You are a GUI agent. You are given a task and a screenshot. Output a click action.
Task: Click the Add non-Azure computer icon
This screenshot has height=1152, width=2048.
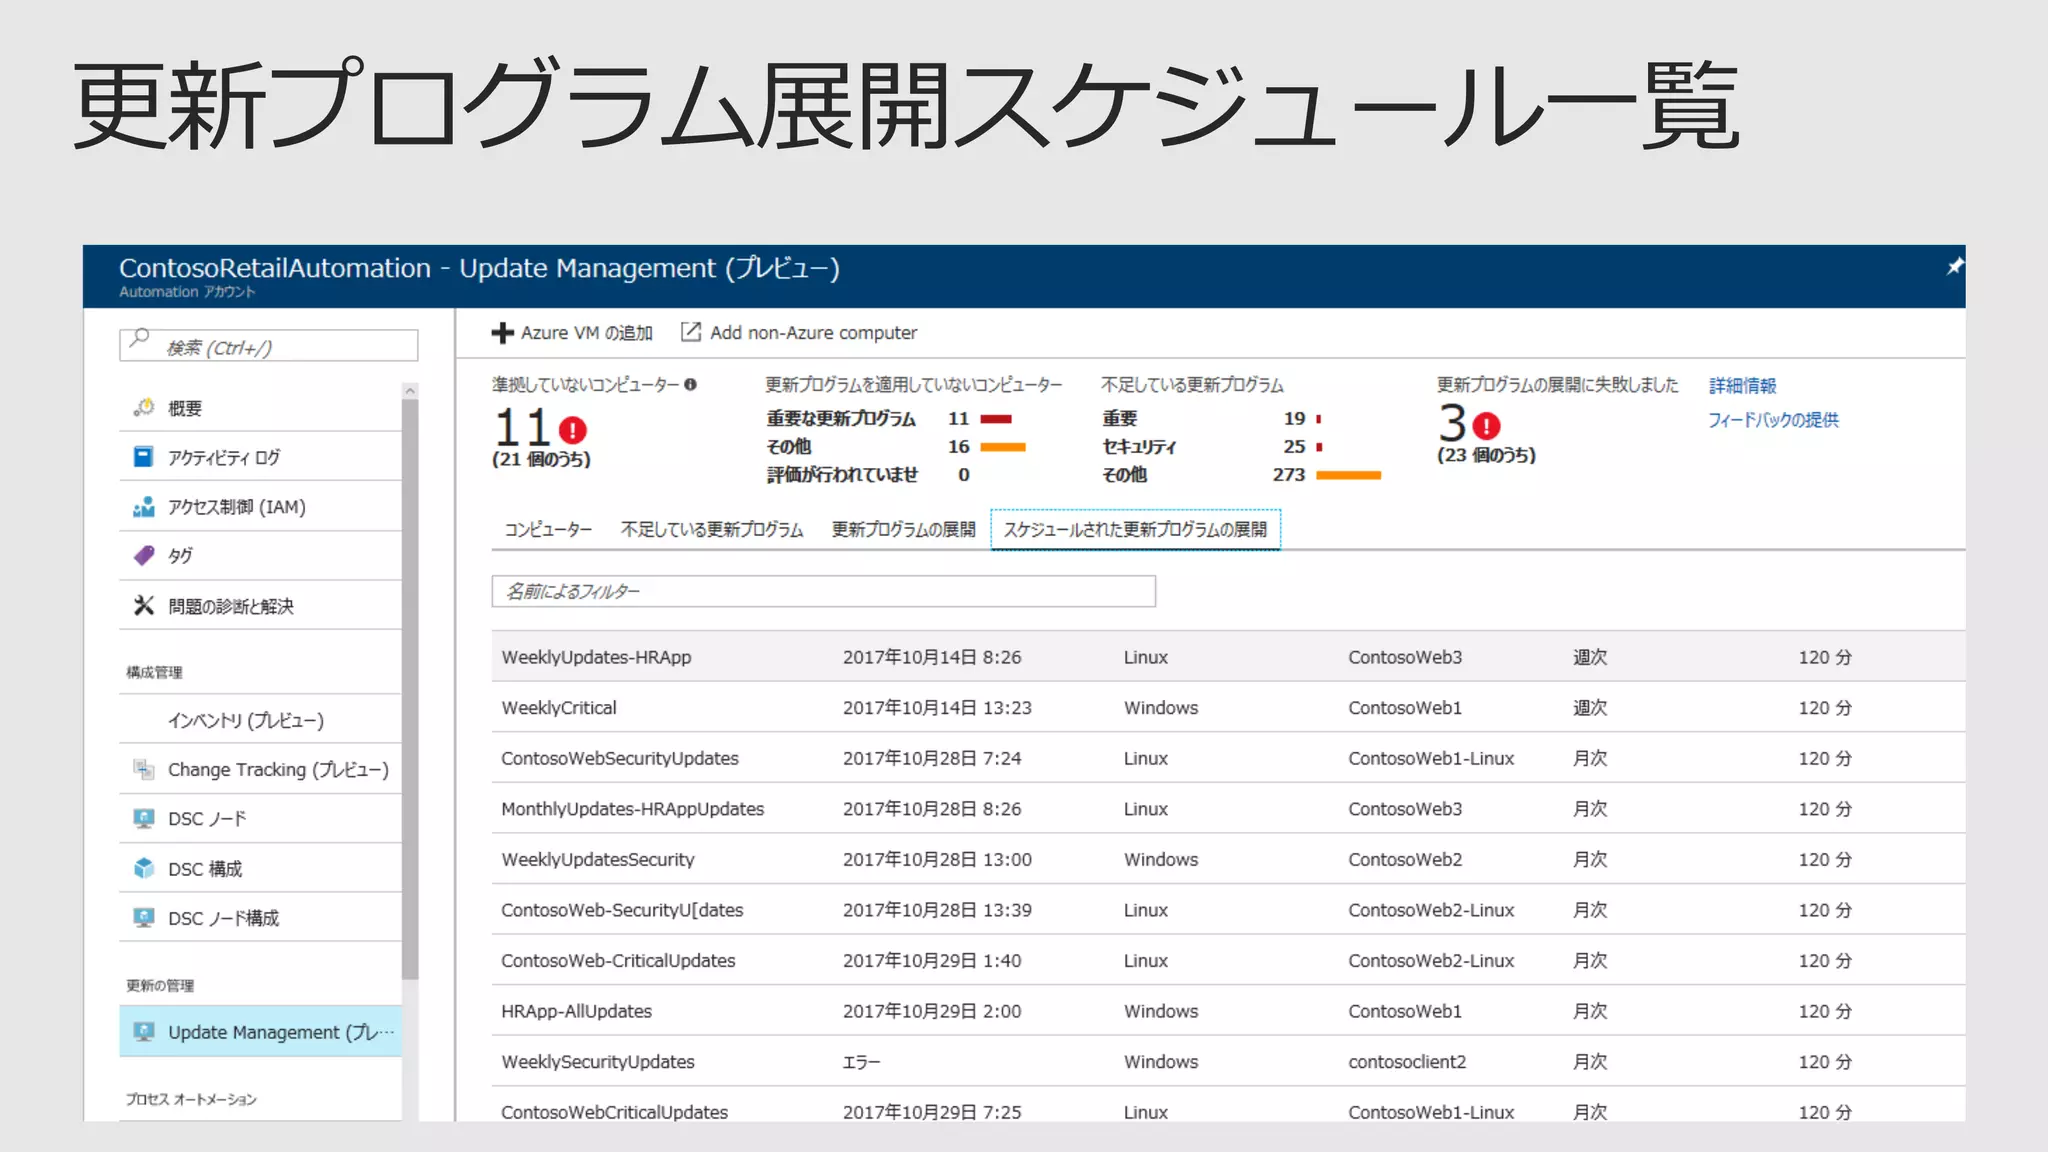click(691, 332)
